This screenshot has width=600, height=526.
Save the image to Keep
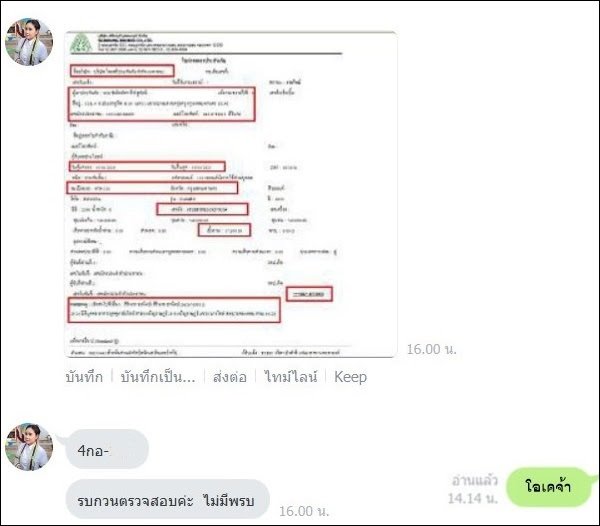click(350, 377)
